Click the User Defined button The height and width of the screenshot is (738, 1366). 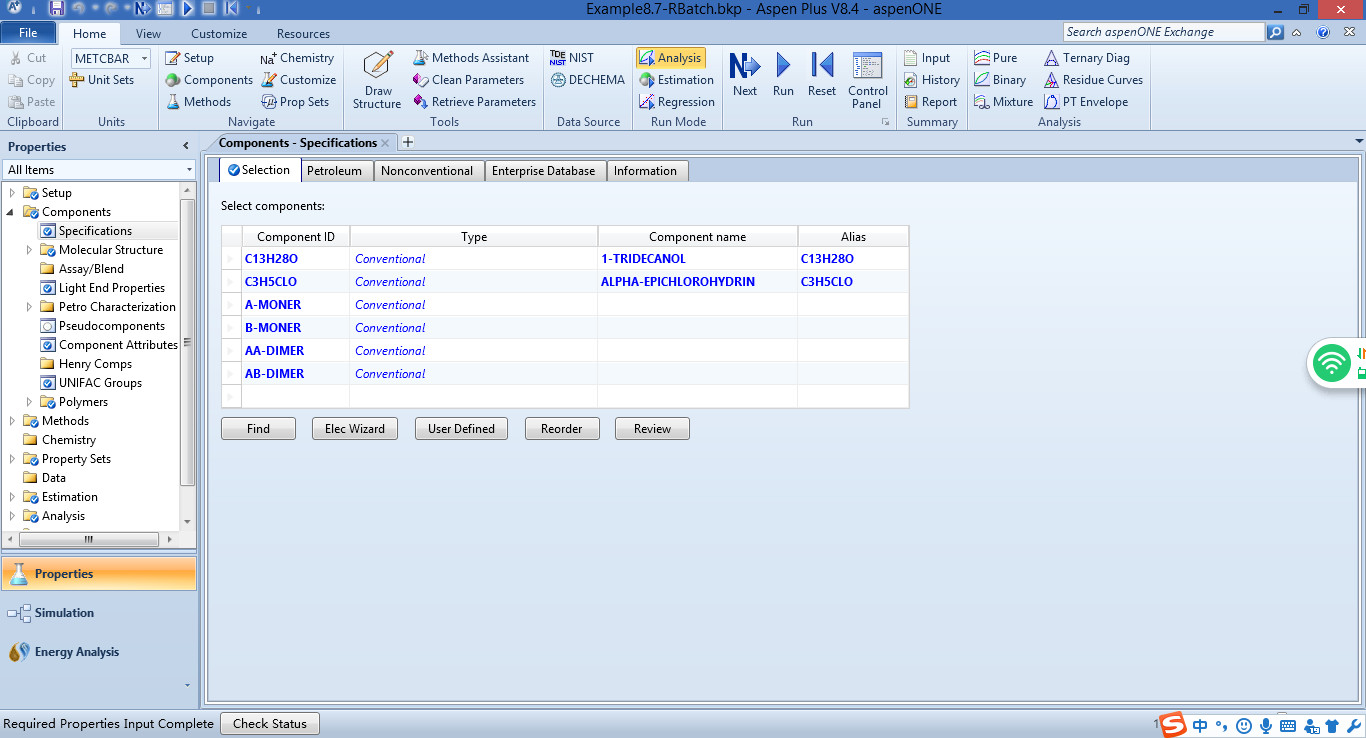(461, 429)
